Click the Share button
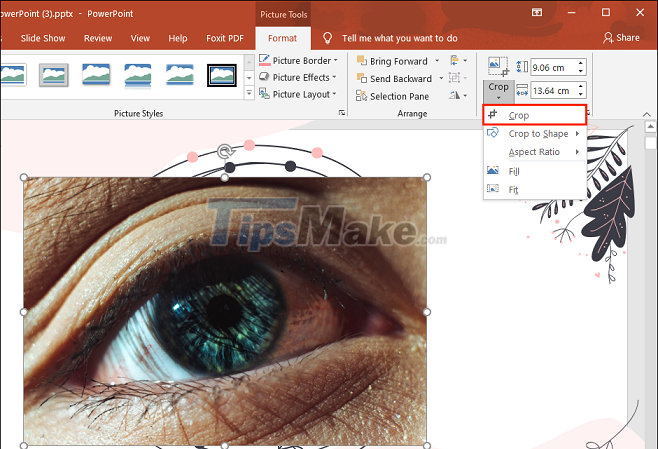 point(621,38)
